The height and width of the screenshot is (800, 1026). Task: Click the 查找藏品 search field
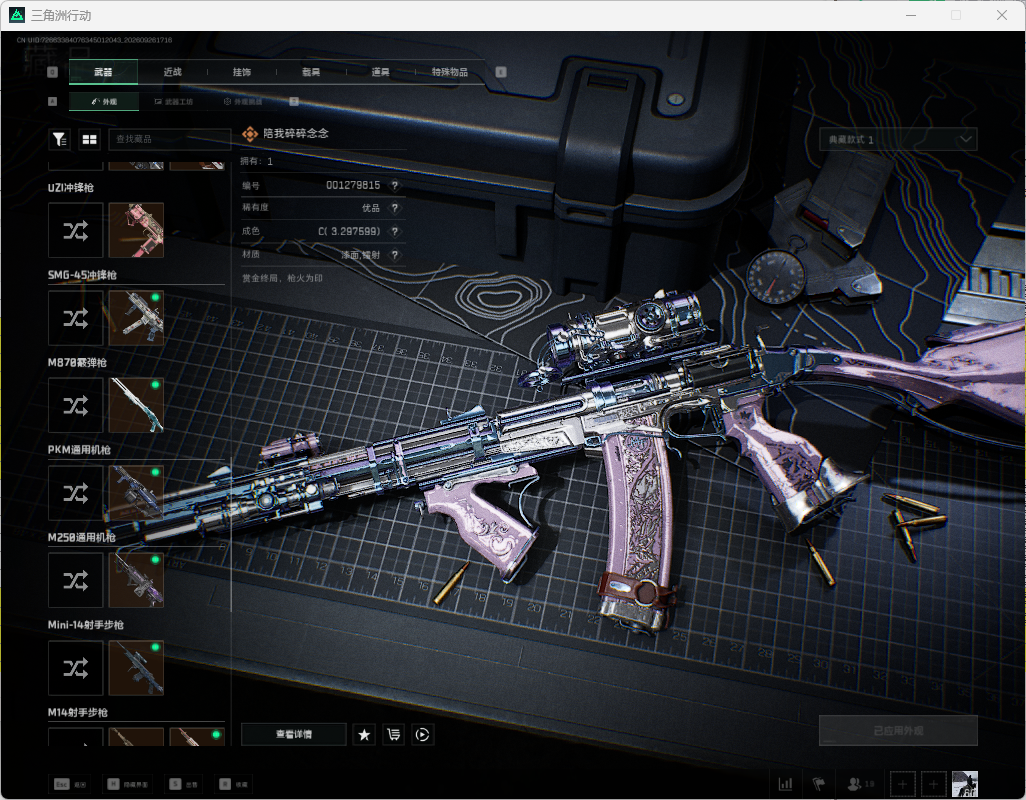(x=170, y=139)
